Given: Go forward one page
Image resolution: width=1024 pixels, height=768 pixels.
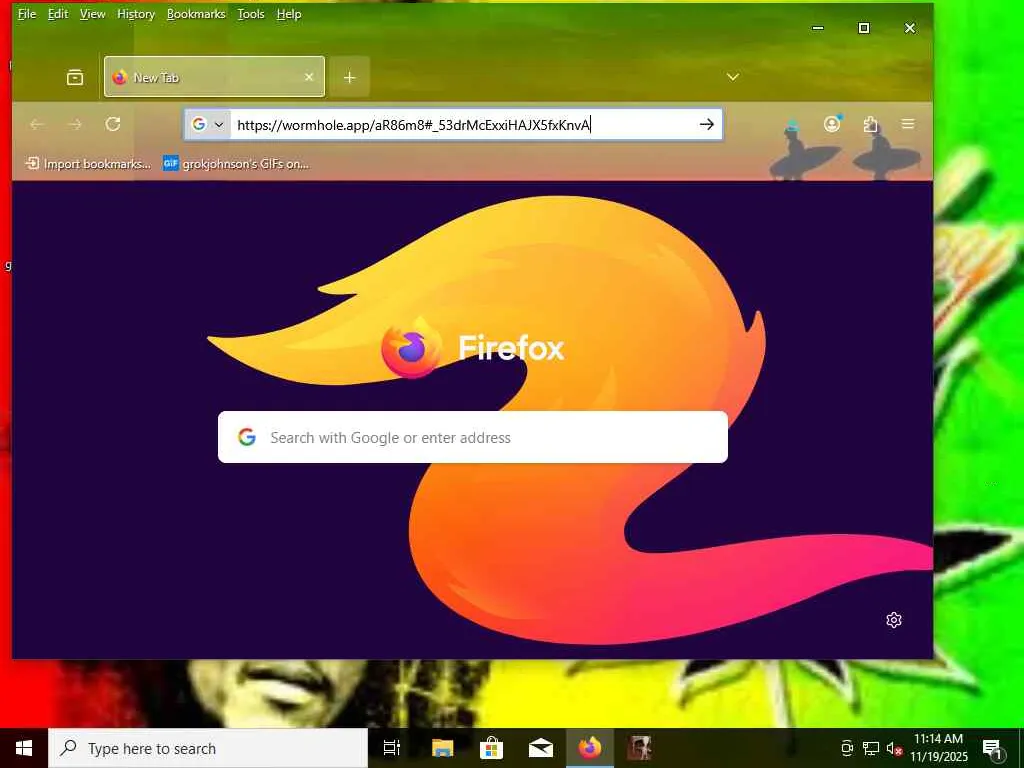Looking at the screenshot, I should 75,124.
